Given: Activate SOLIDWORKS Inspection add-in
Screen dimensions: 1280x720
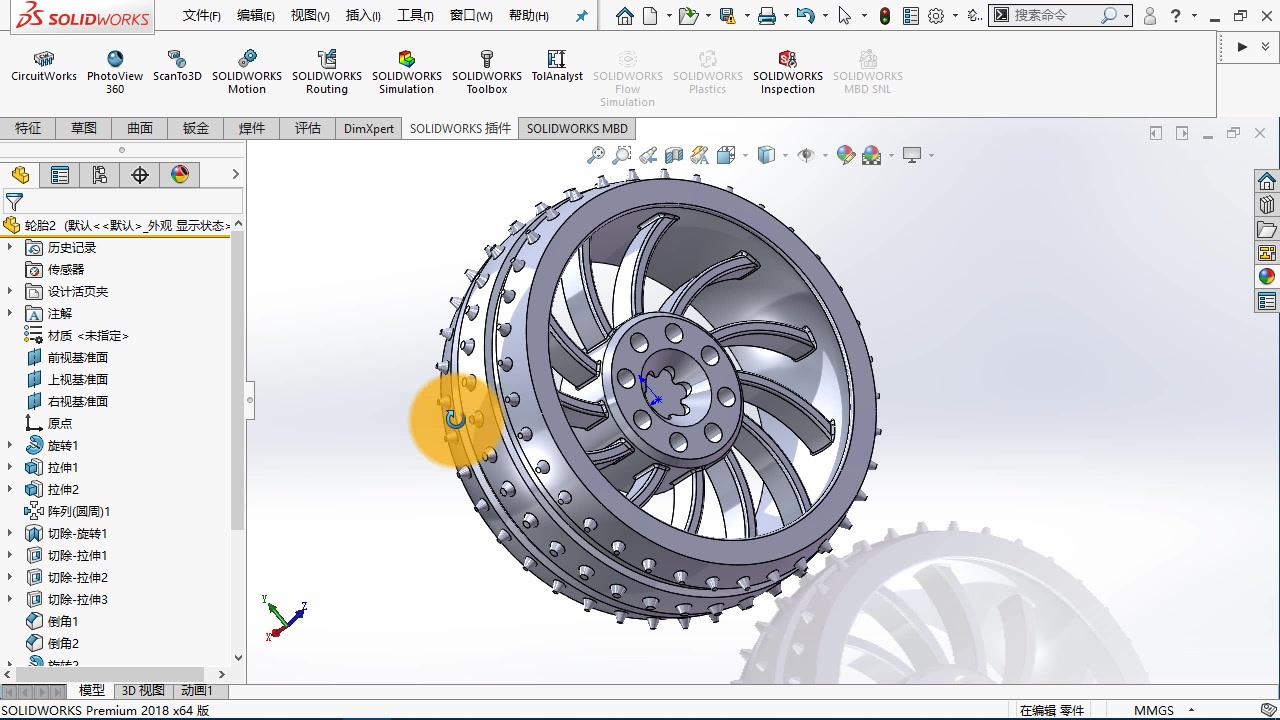Looking at the screenshot, I should (788, 73).
